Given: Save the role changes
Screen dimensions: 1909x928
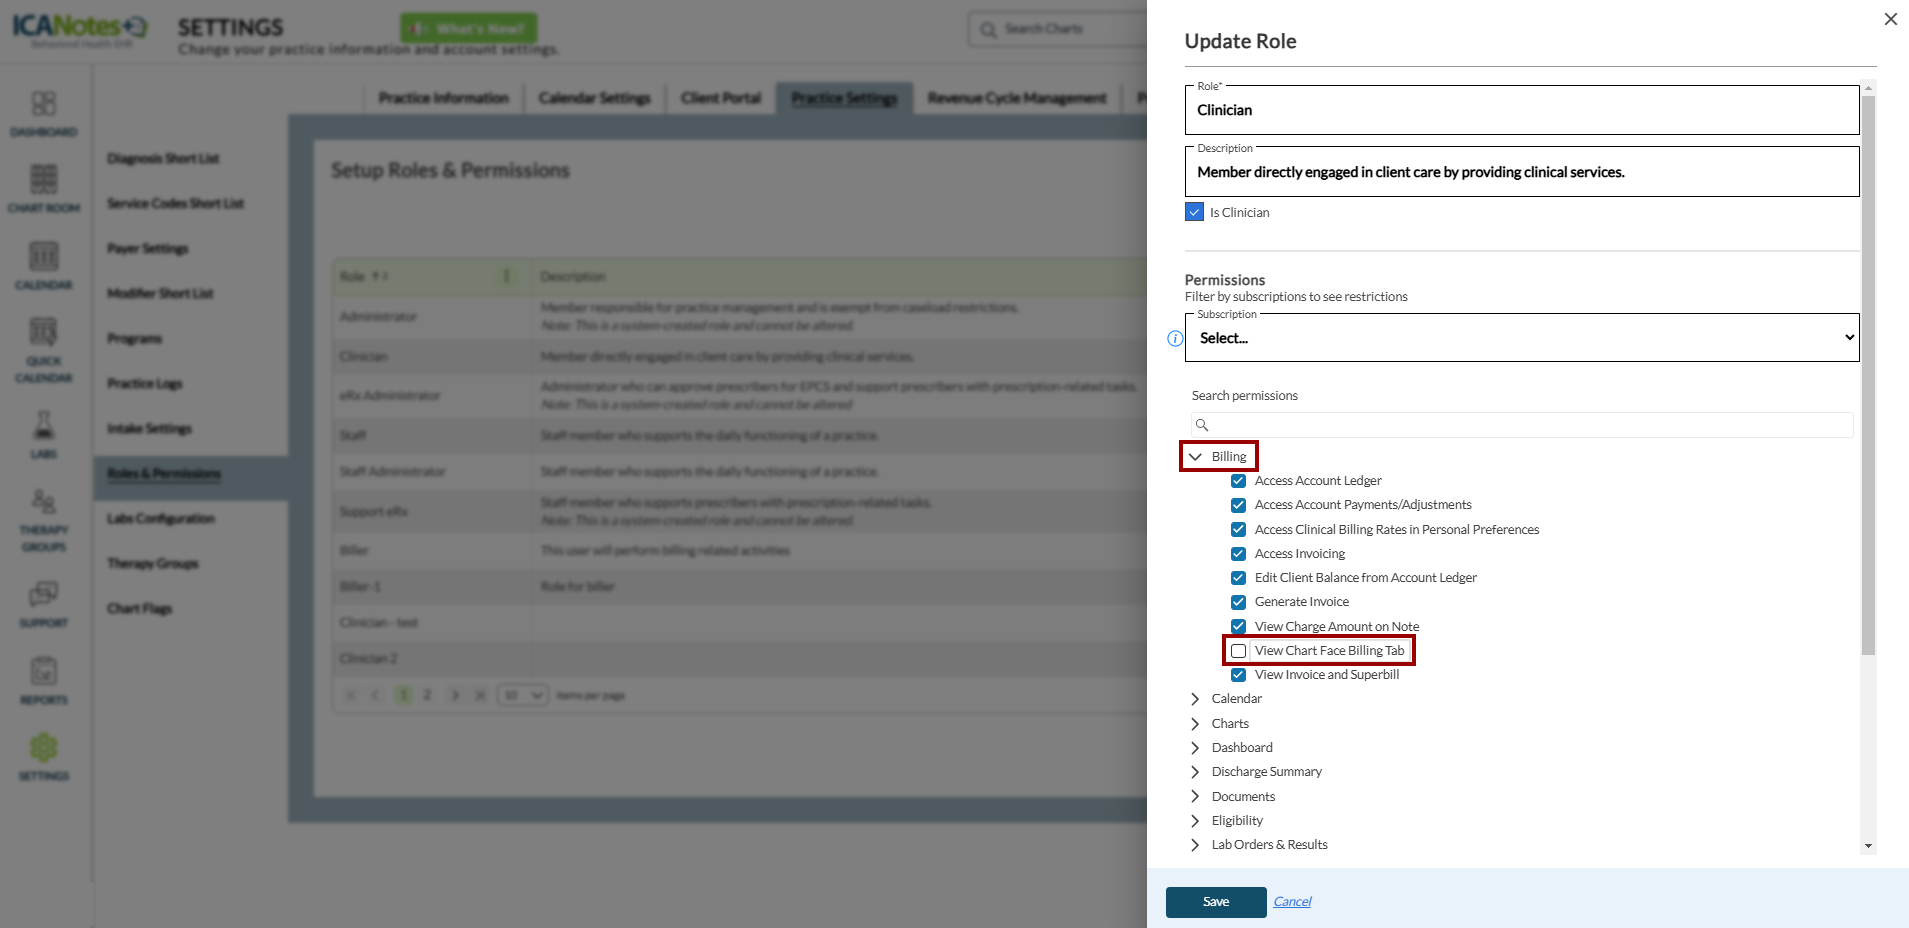Looking at the screenshot, I should 1215,902.
